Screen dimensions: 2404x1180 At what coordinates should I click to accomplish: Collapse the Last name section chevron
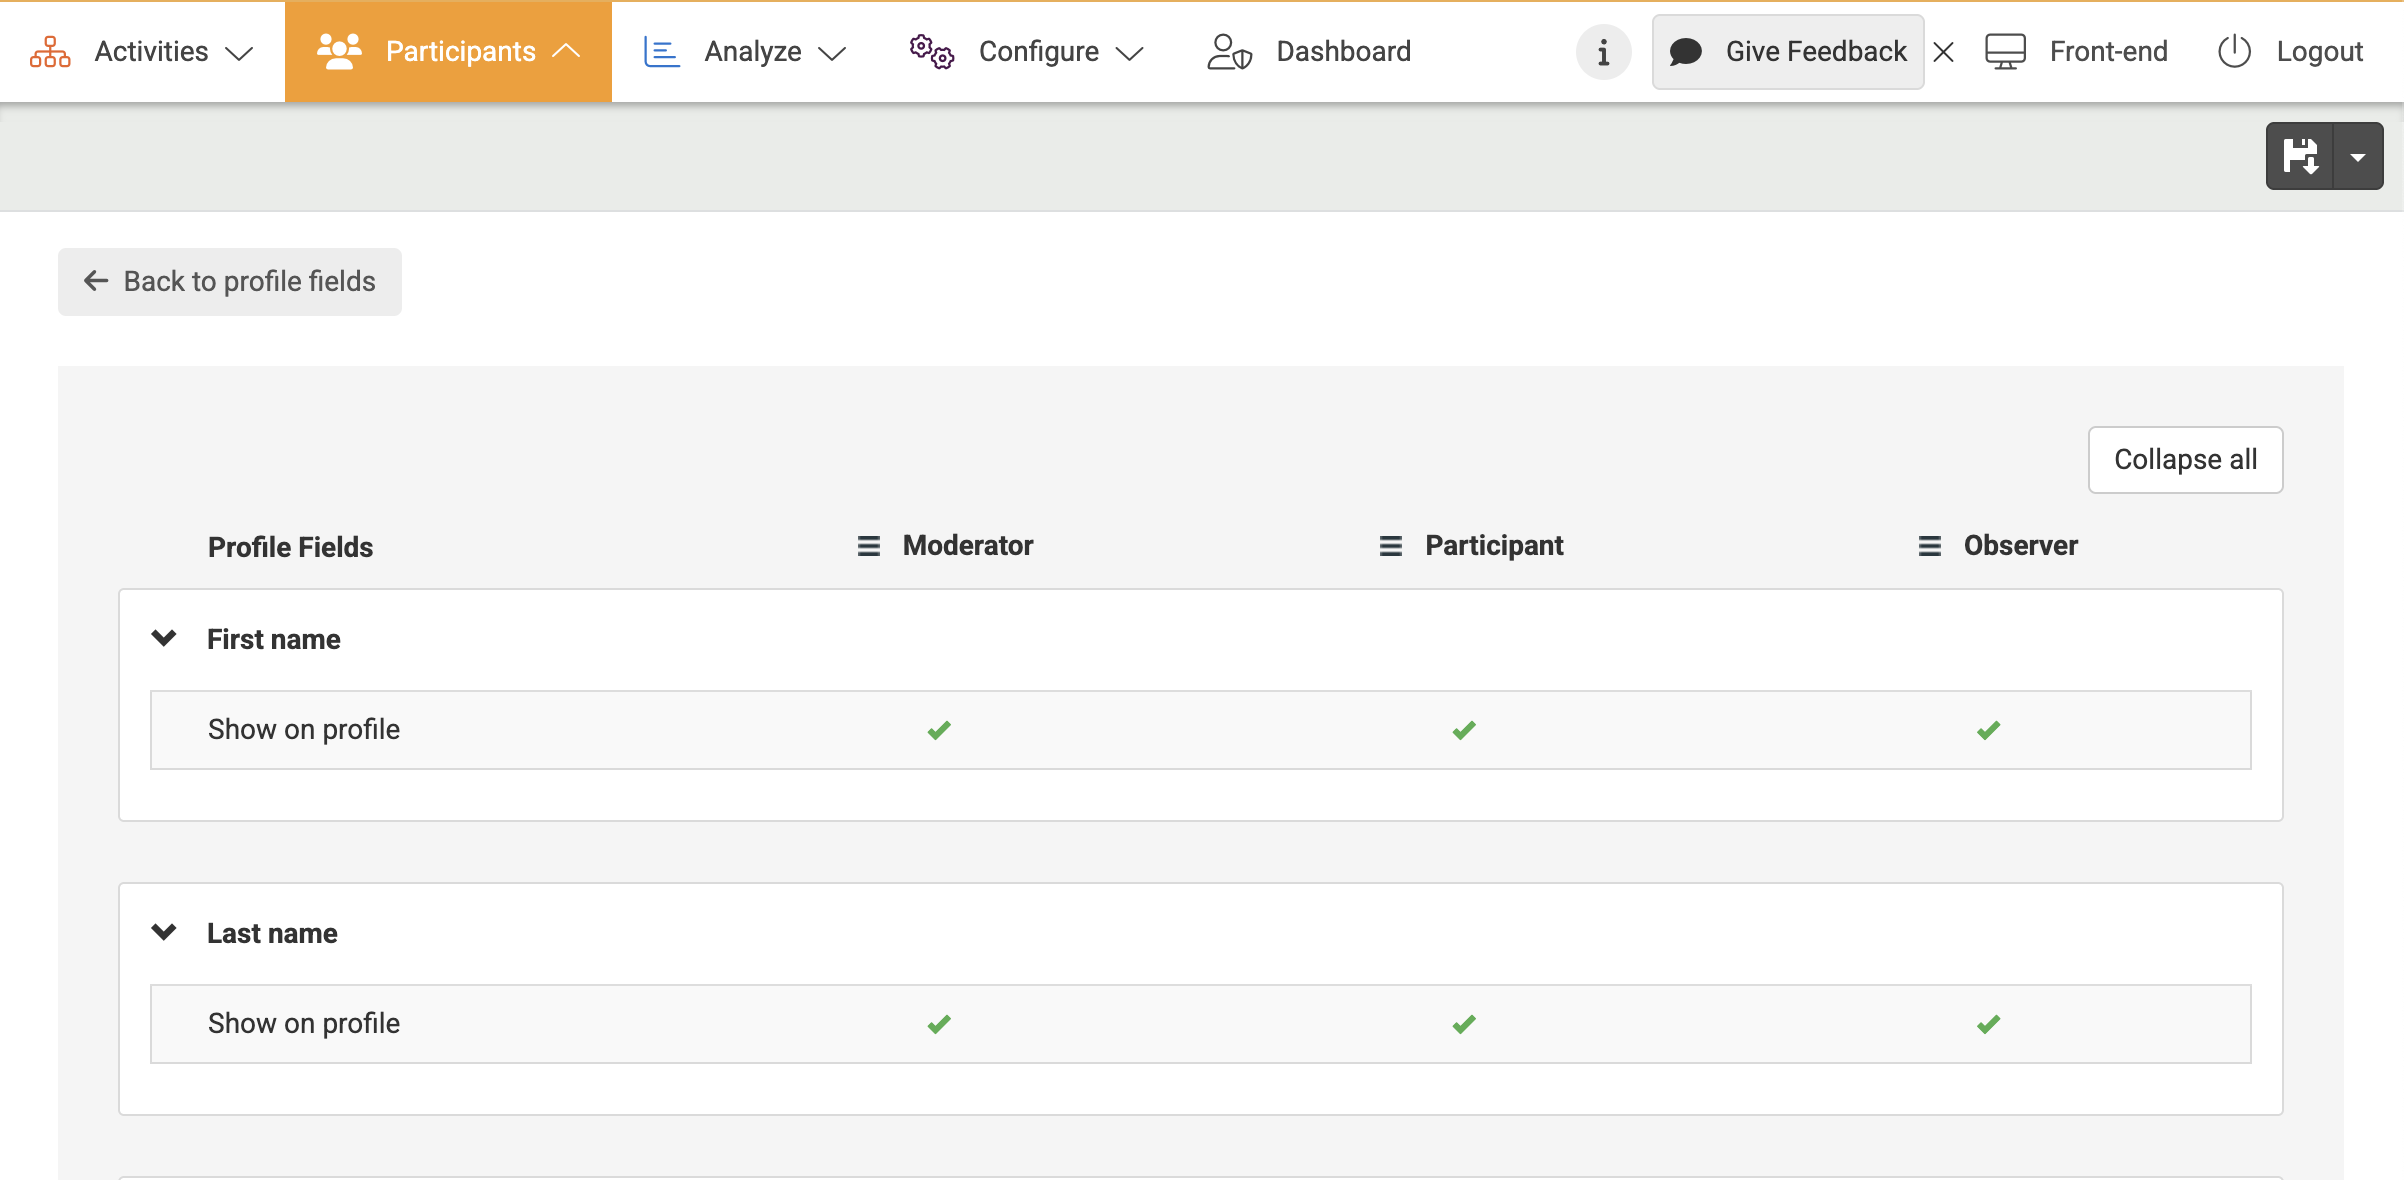(164, 932)
